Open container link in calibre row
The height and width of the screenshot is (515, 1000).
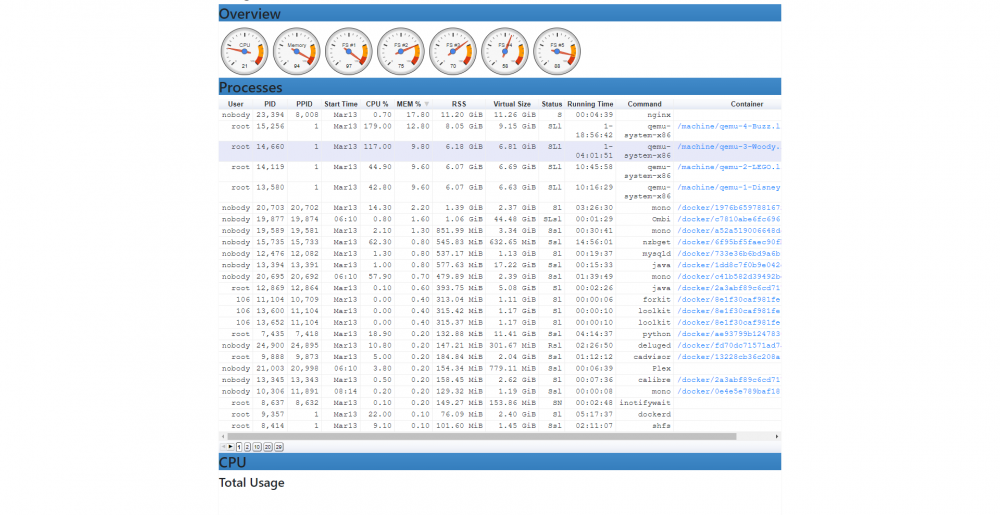point(728,380)
